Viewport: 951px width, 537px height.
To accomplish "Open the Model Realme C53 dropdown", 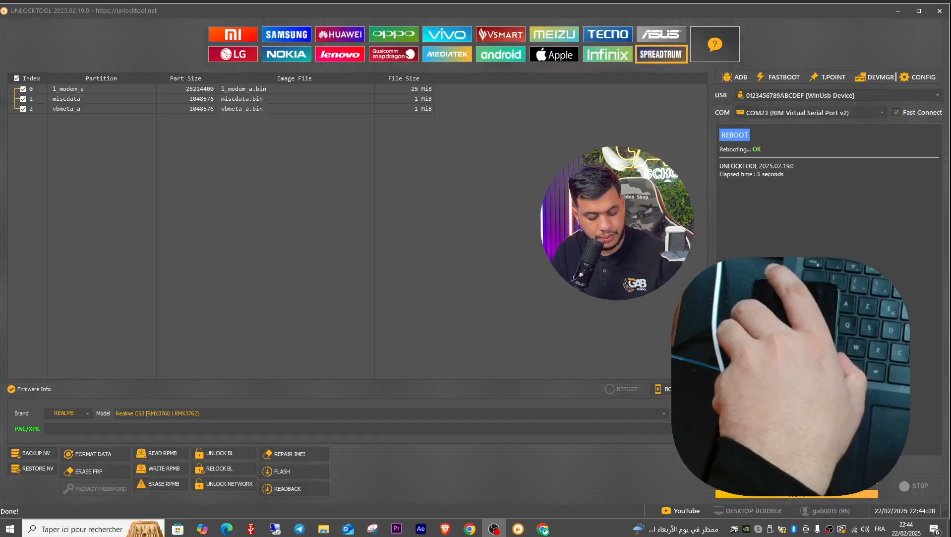I will tap(391, 413).
